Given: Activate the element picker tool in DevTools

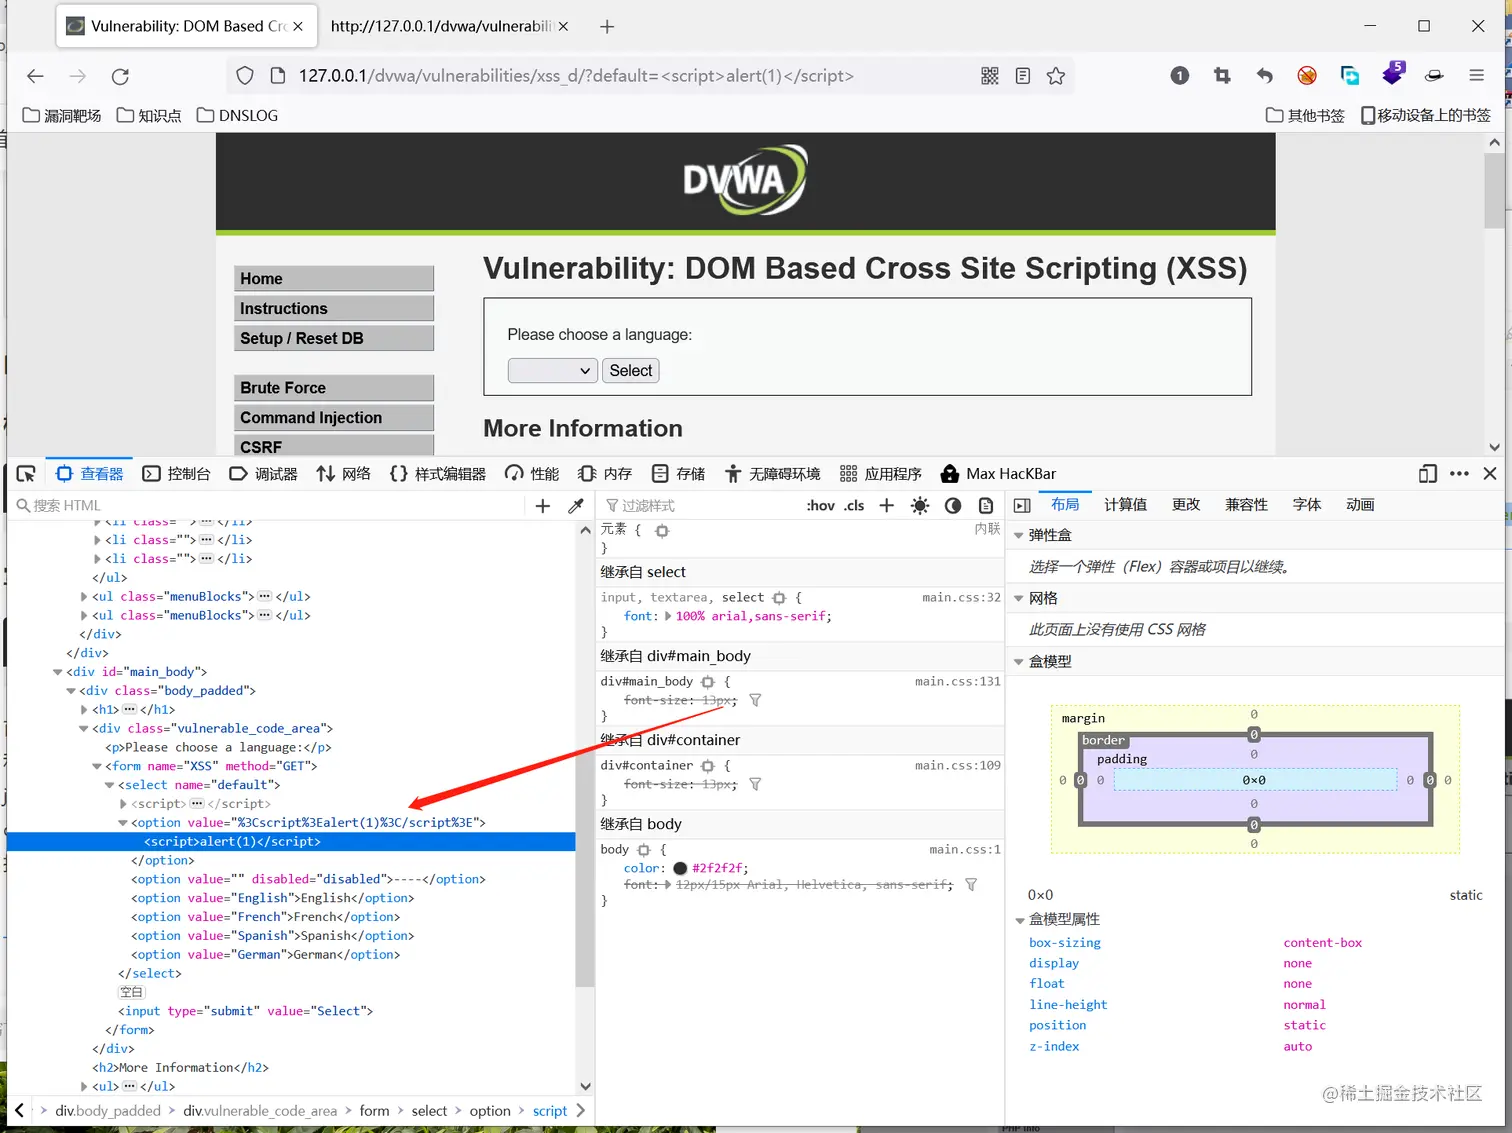Looking at the screenshot, I should pyautogui.click(x=26, y=474).
